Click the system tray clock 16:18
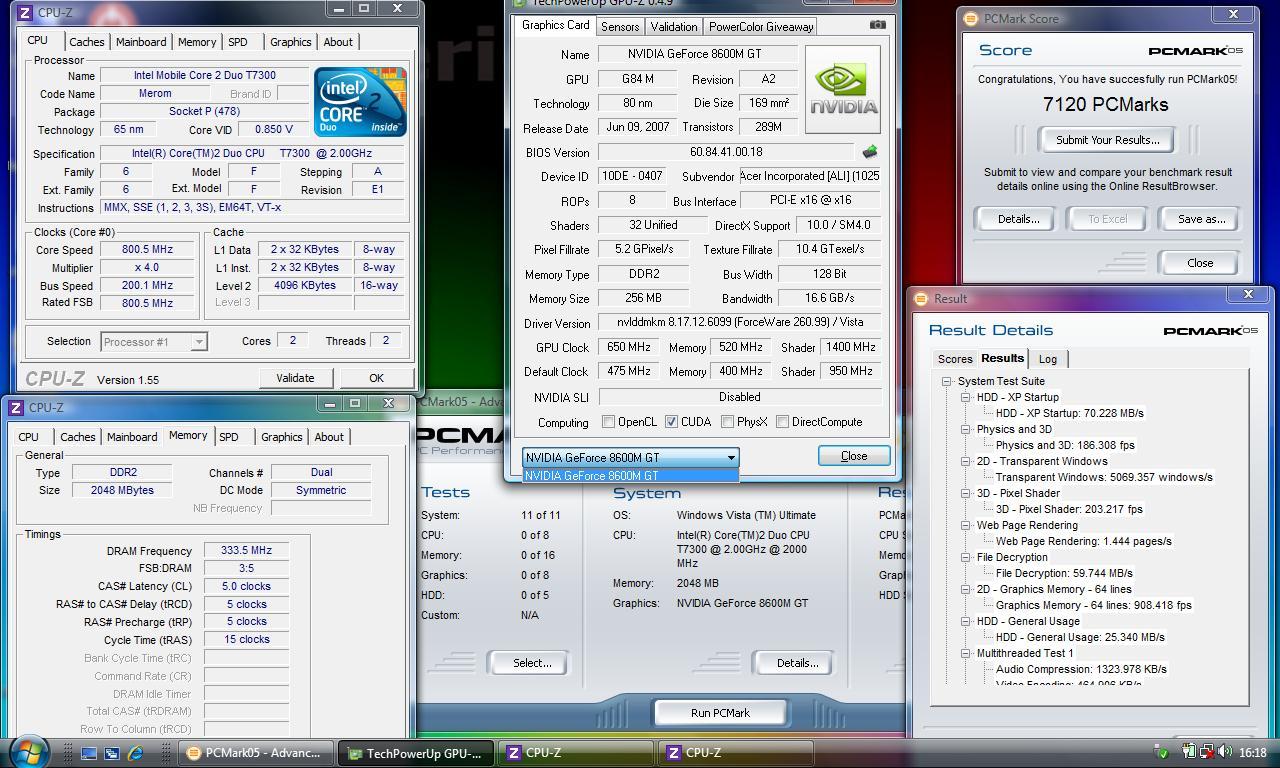This screenshot has width=1280, height=768. (x=1252, y=753)
